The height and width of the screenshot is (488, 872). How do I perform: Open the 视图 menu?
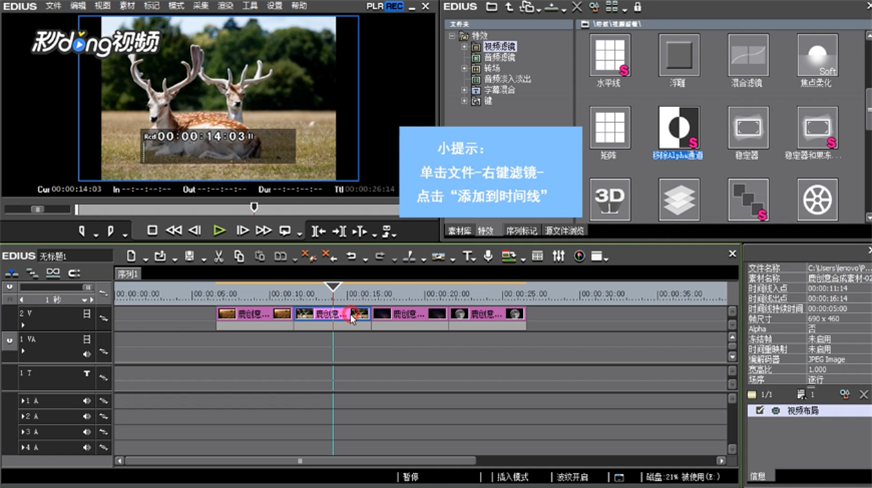pos(102,6)
